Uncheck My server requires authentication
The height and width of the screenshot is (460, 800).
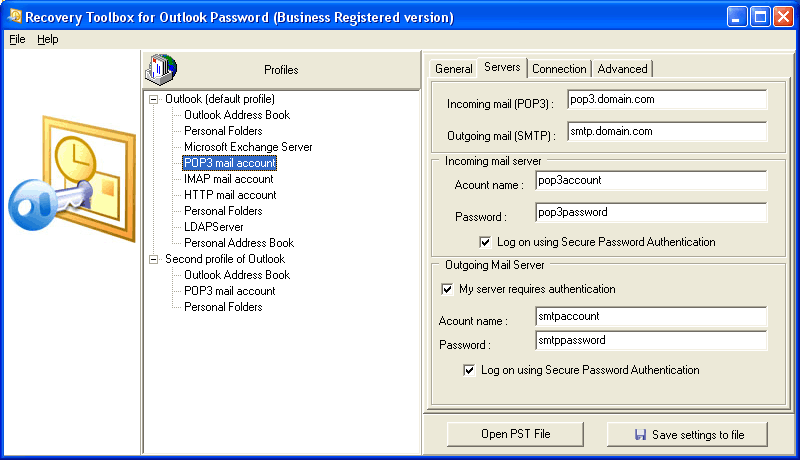(447, 289)
